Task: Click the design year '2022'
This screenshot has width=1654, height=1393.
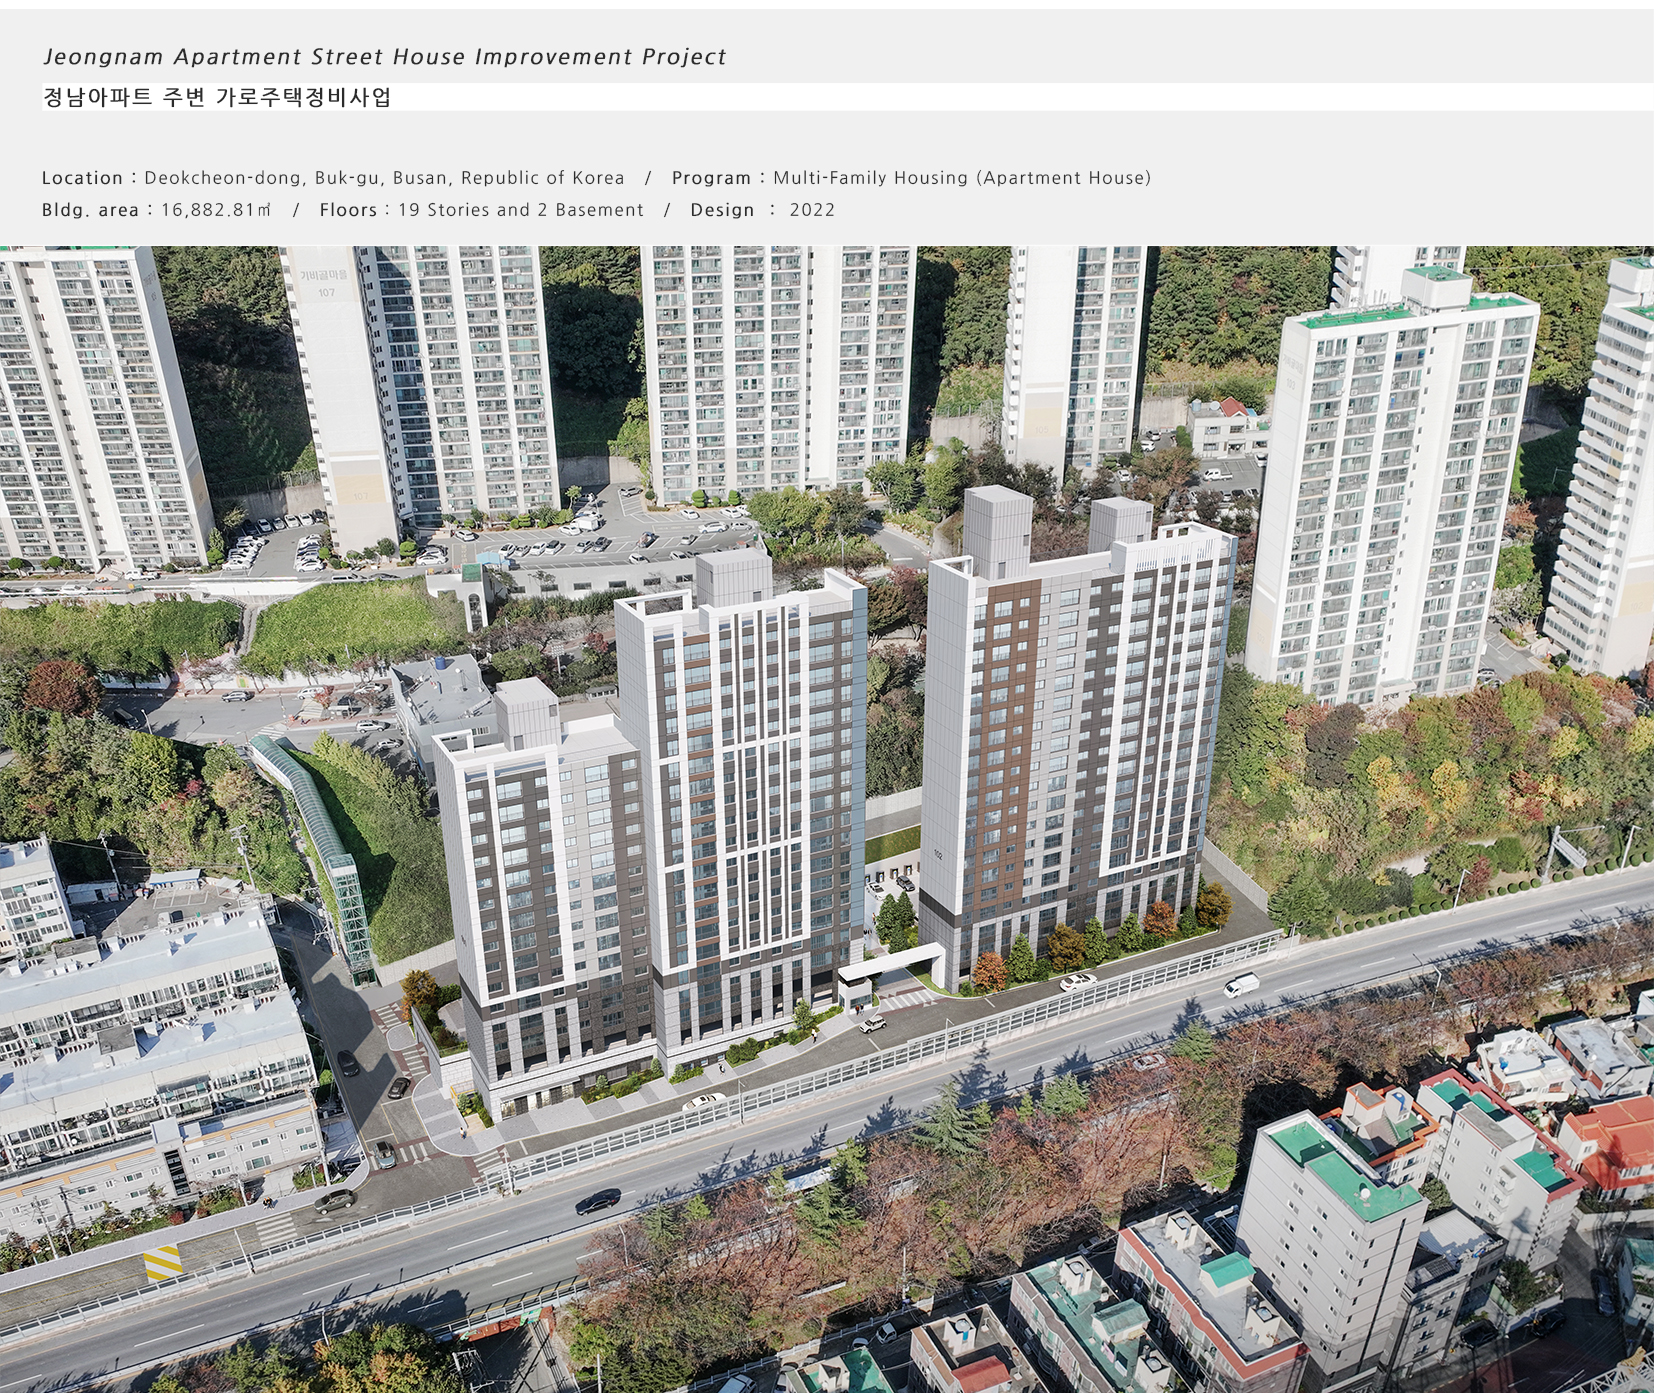Action: (x=812, y=210)
